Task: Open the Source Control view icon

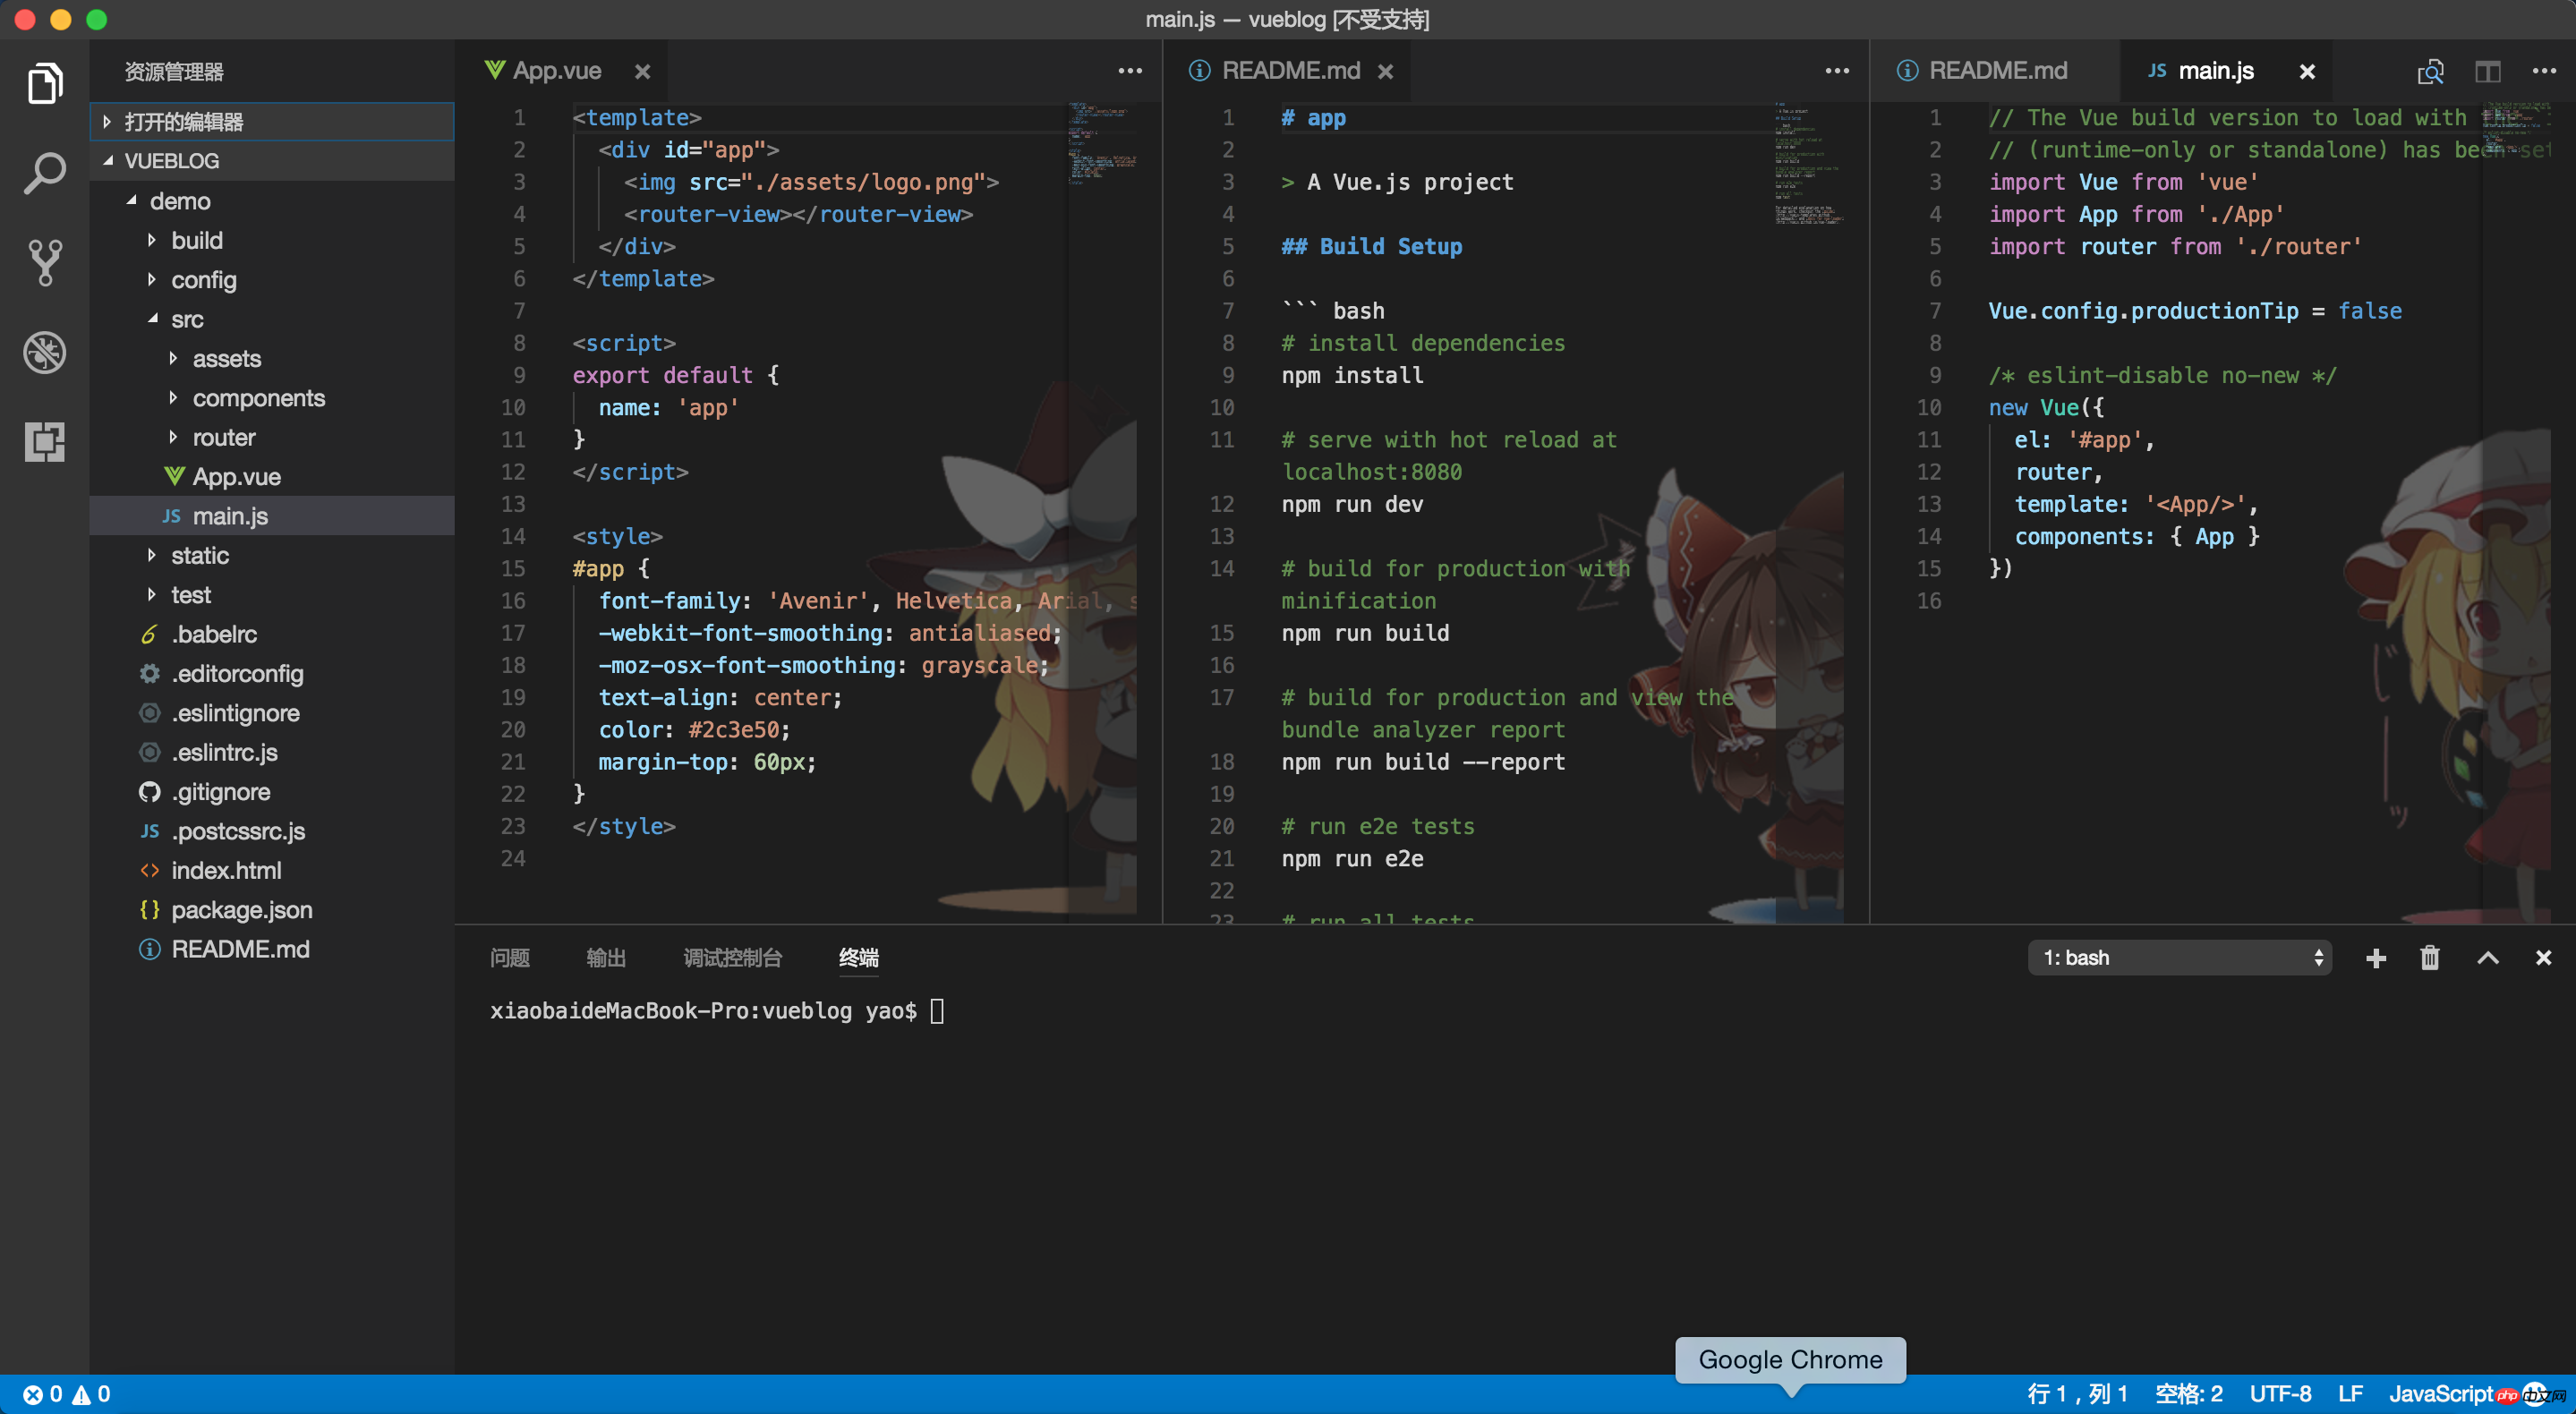Action: (45, 263)
